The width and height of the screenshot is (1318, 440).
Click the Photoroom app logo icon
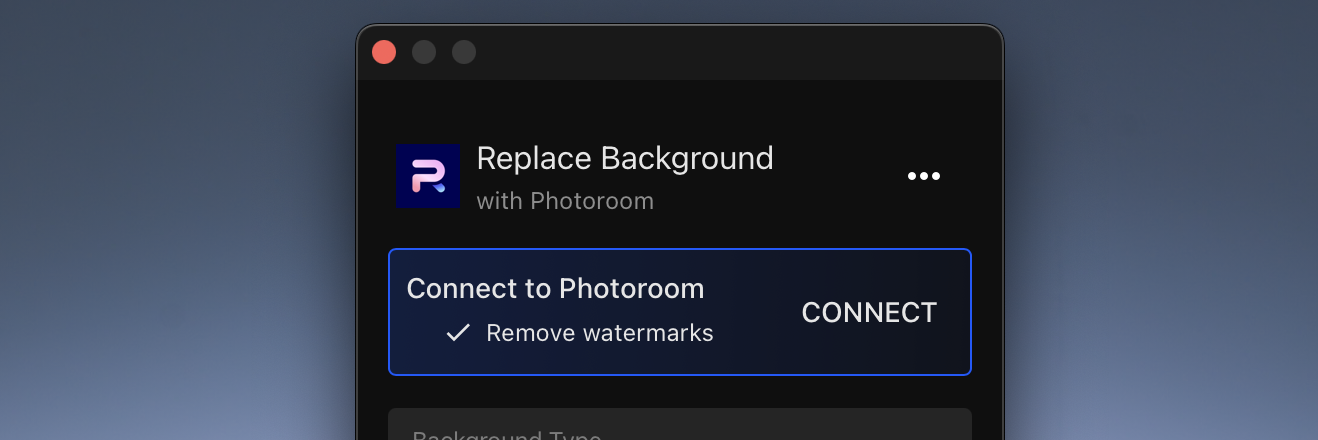tap(428, 176)
